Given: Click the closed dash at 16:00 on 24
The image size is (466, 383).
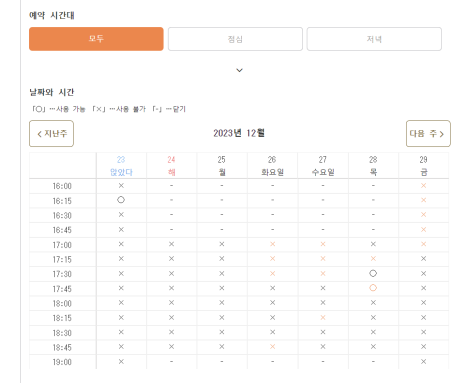Looking at the screenshot, I should (171, 185).
